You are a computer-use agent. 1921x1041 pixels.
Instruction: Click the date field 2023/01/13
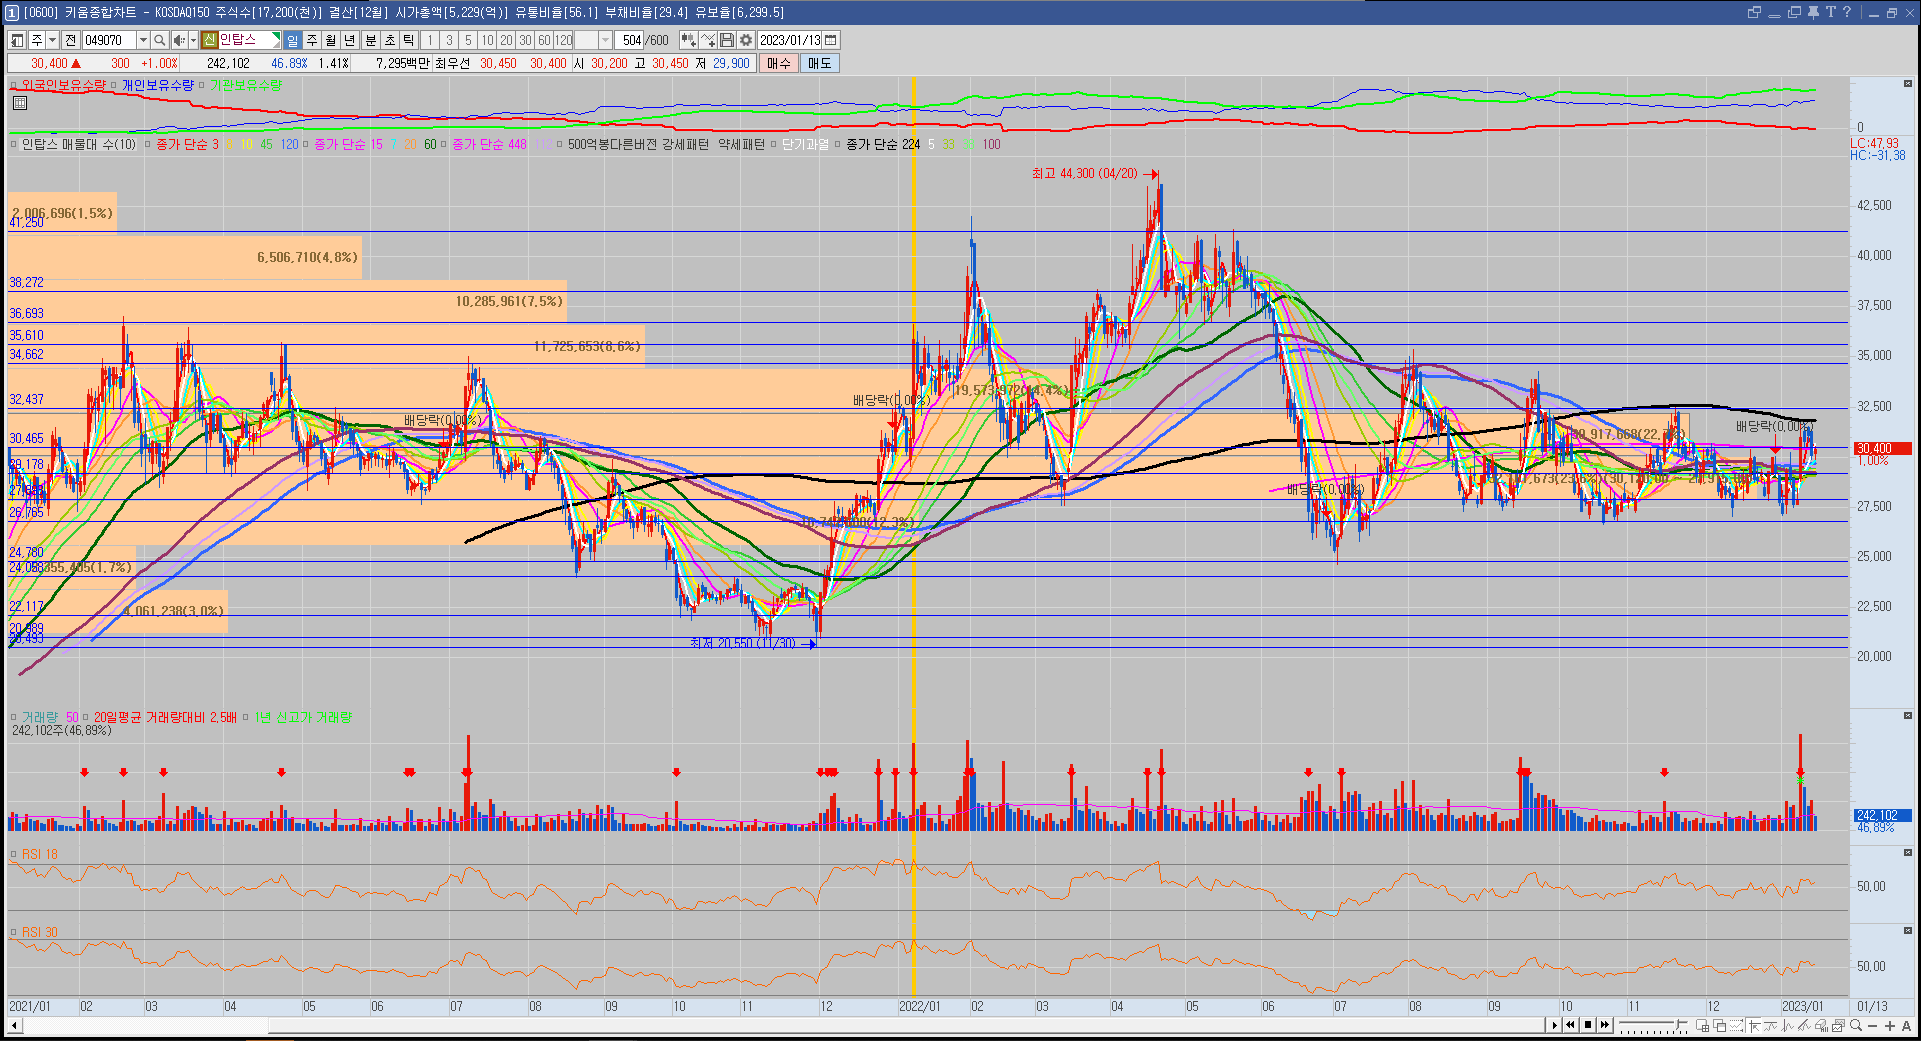pos(790,40)
